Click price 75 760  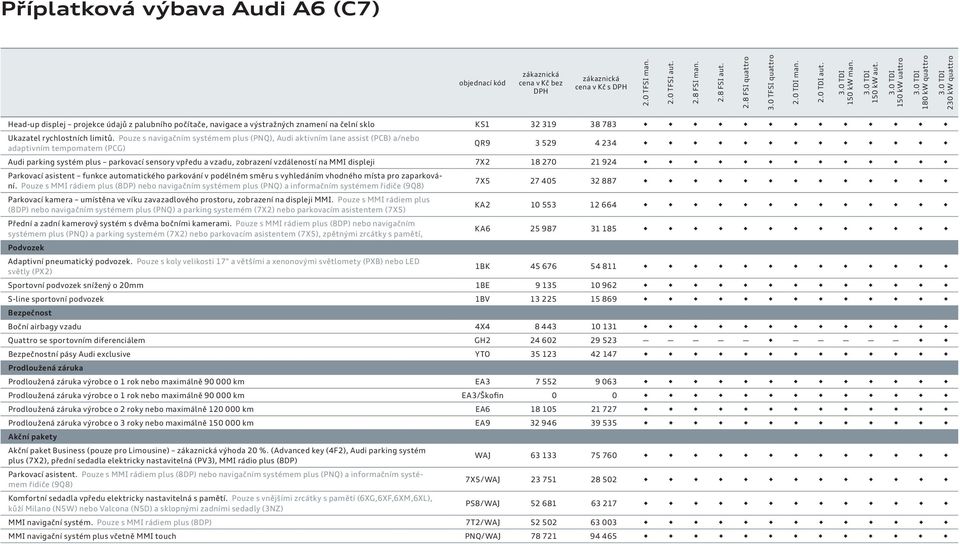603,456
